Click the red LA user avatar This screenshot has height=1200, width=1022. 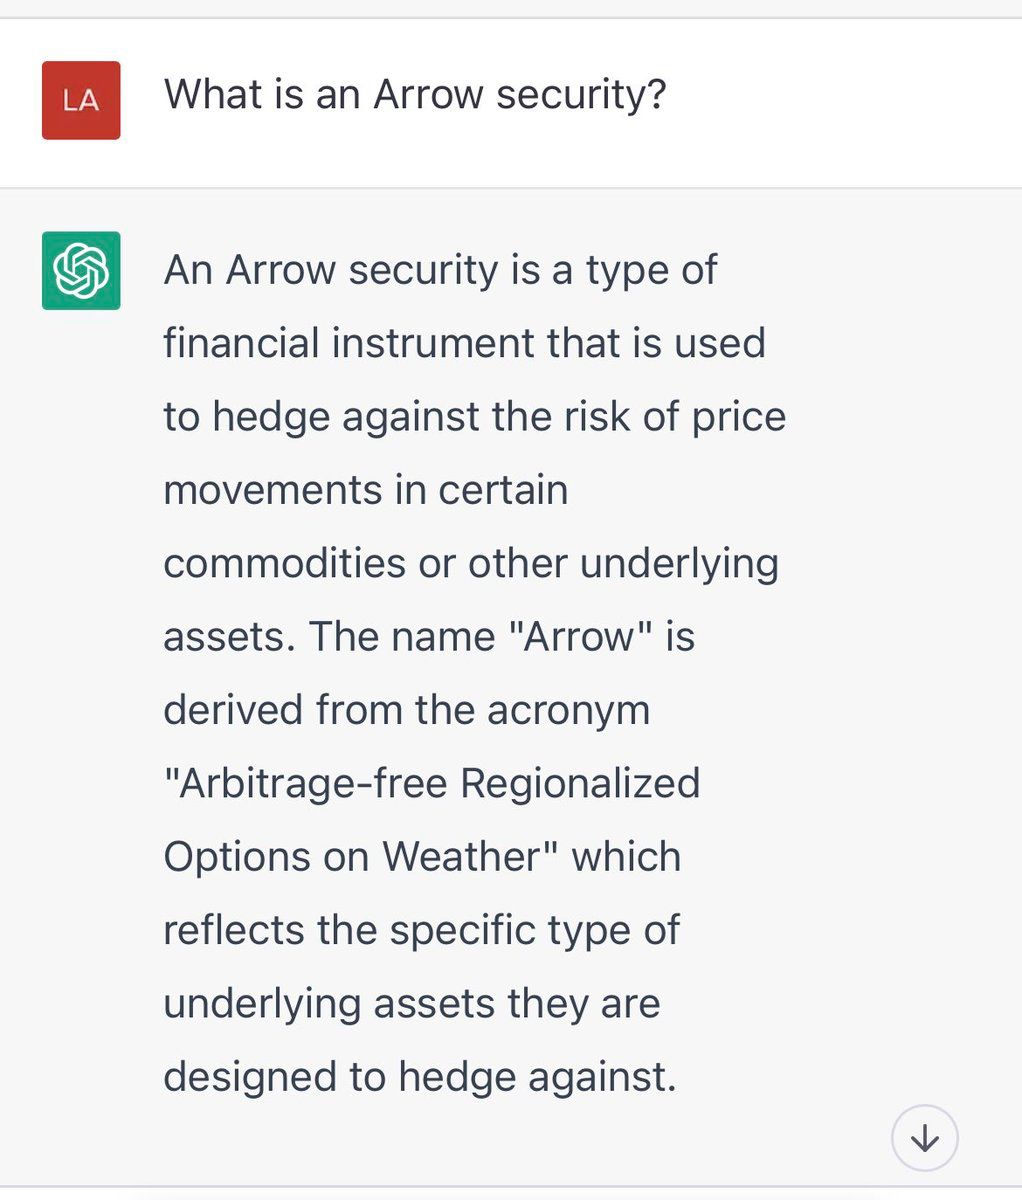point(81,100)
